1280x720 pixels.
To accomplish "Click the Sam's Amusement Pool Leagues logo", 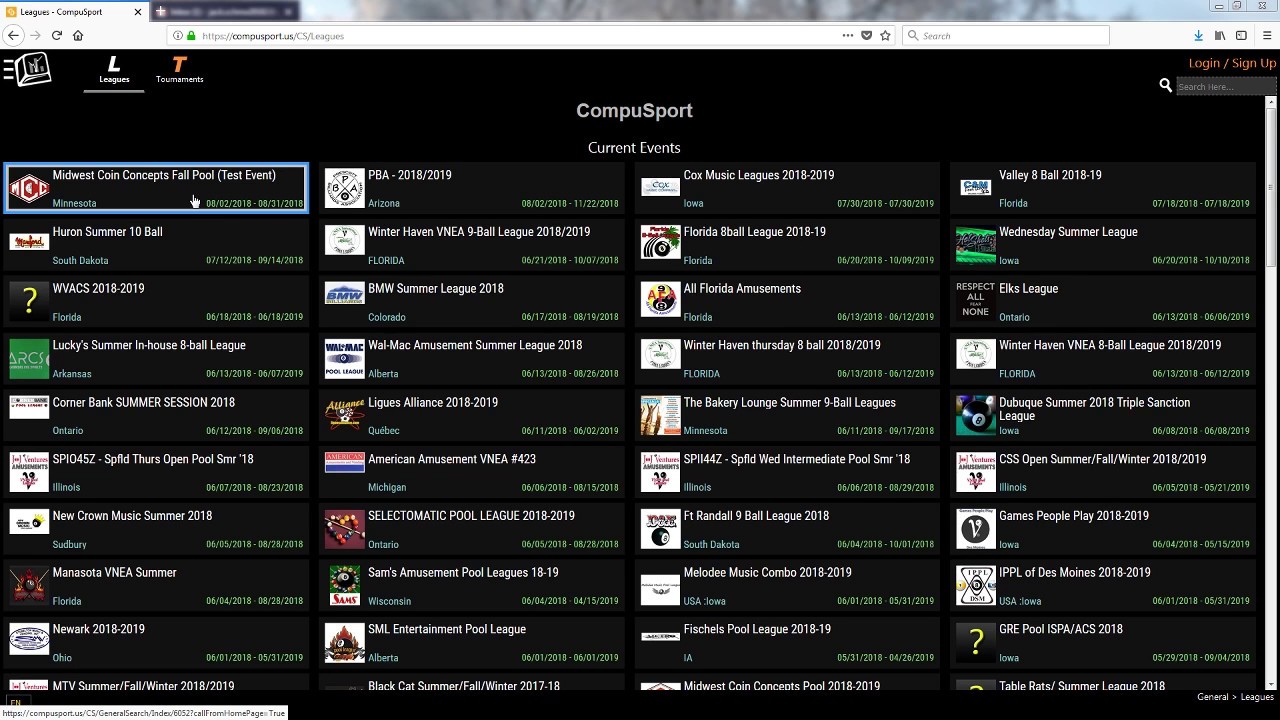I will (345, 586).
